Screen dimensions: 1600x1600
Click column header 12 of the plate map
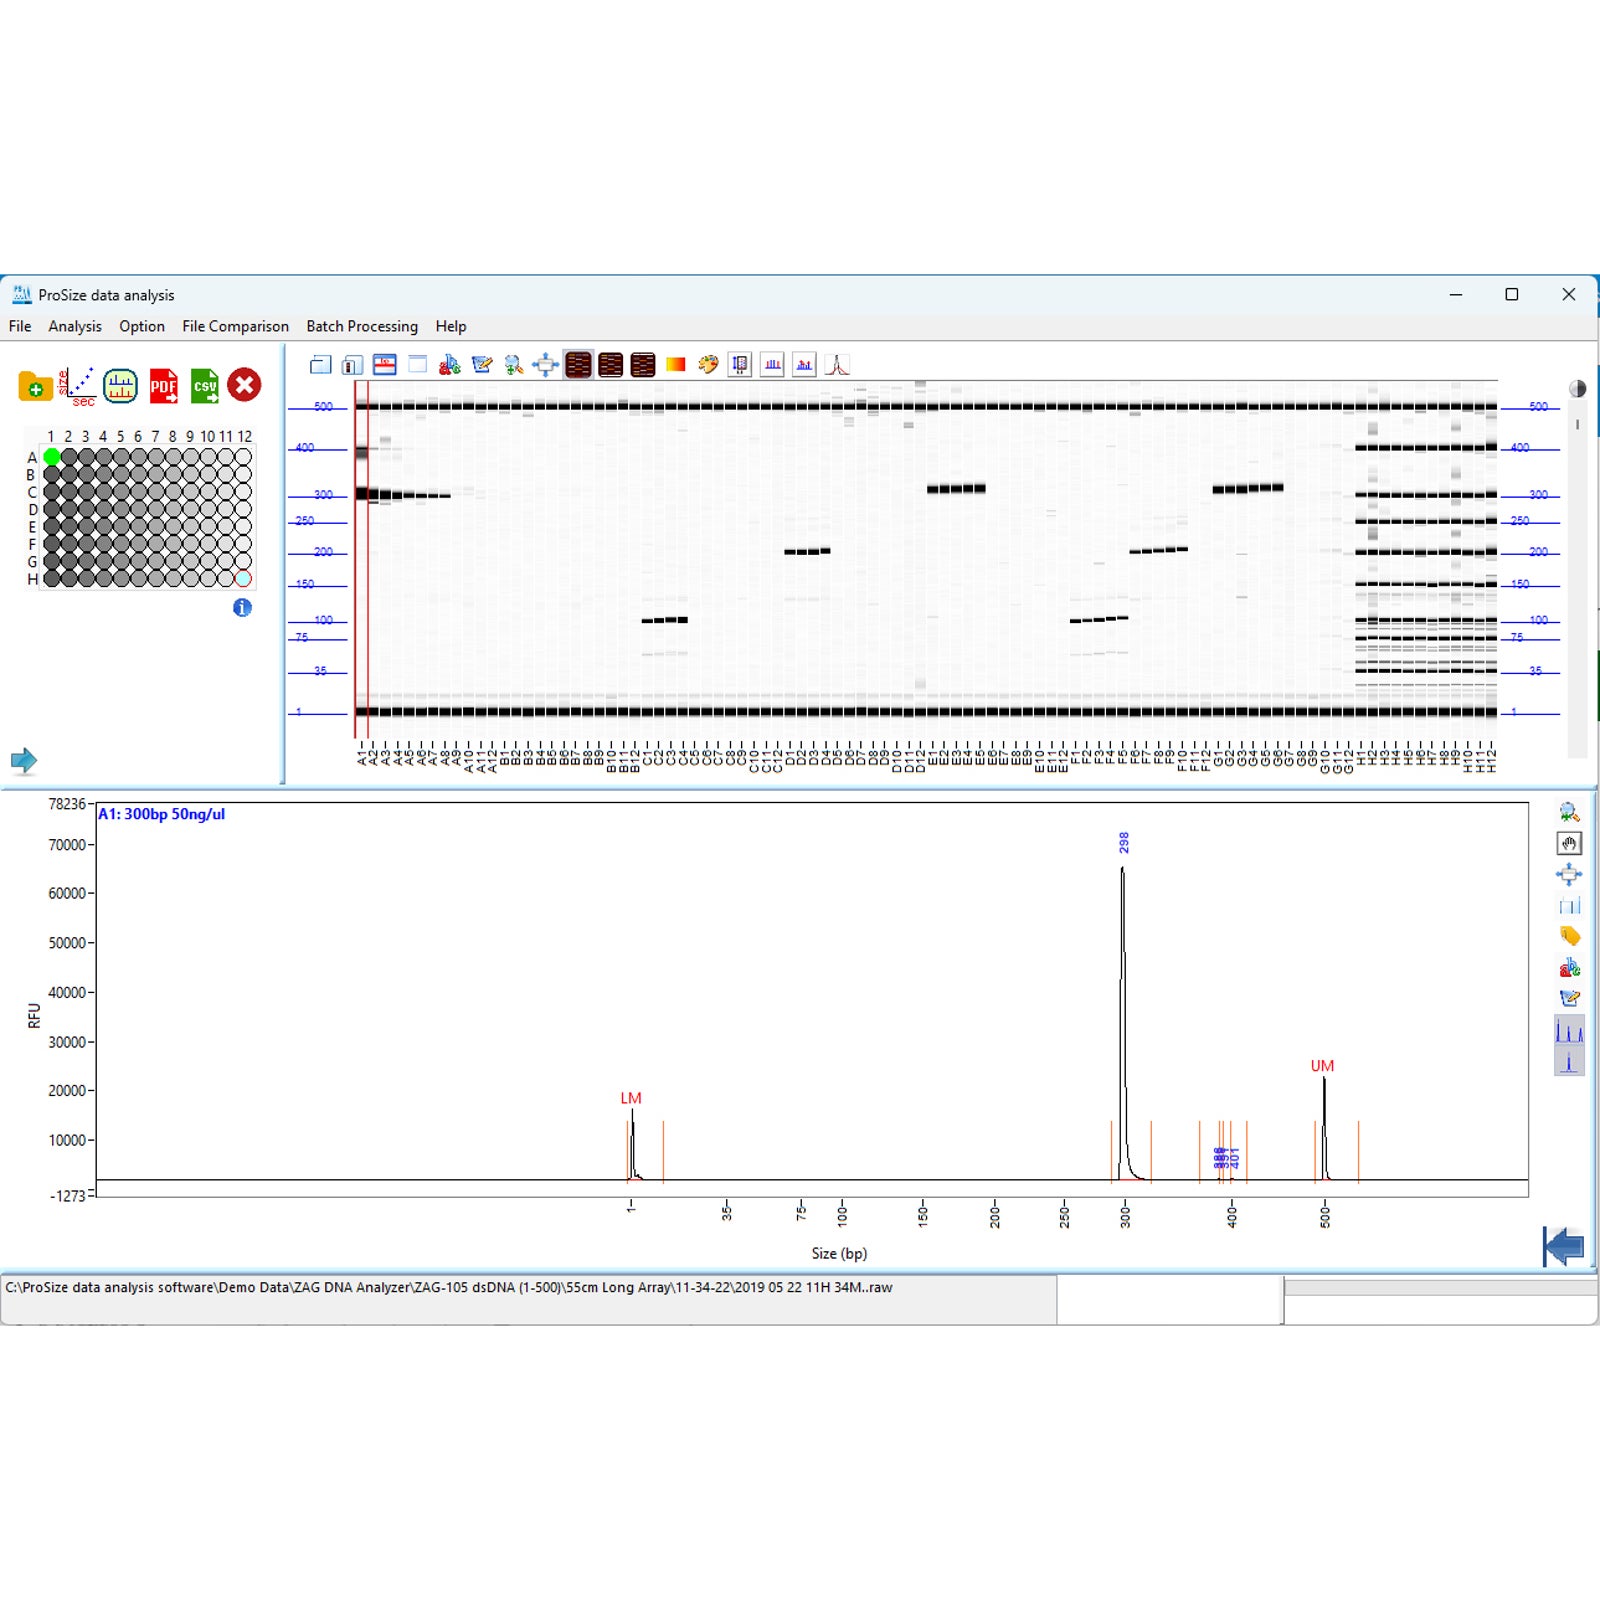[244, 436]
